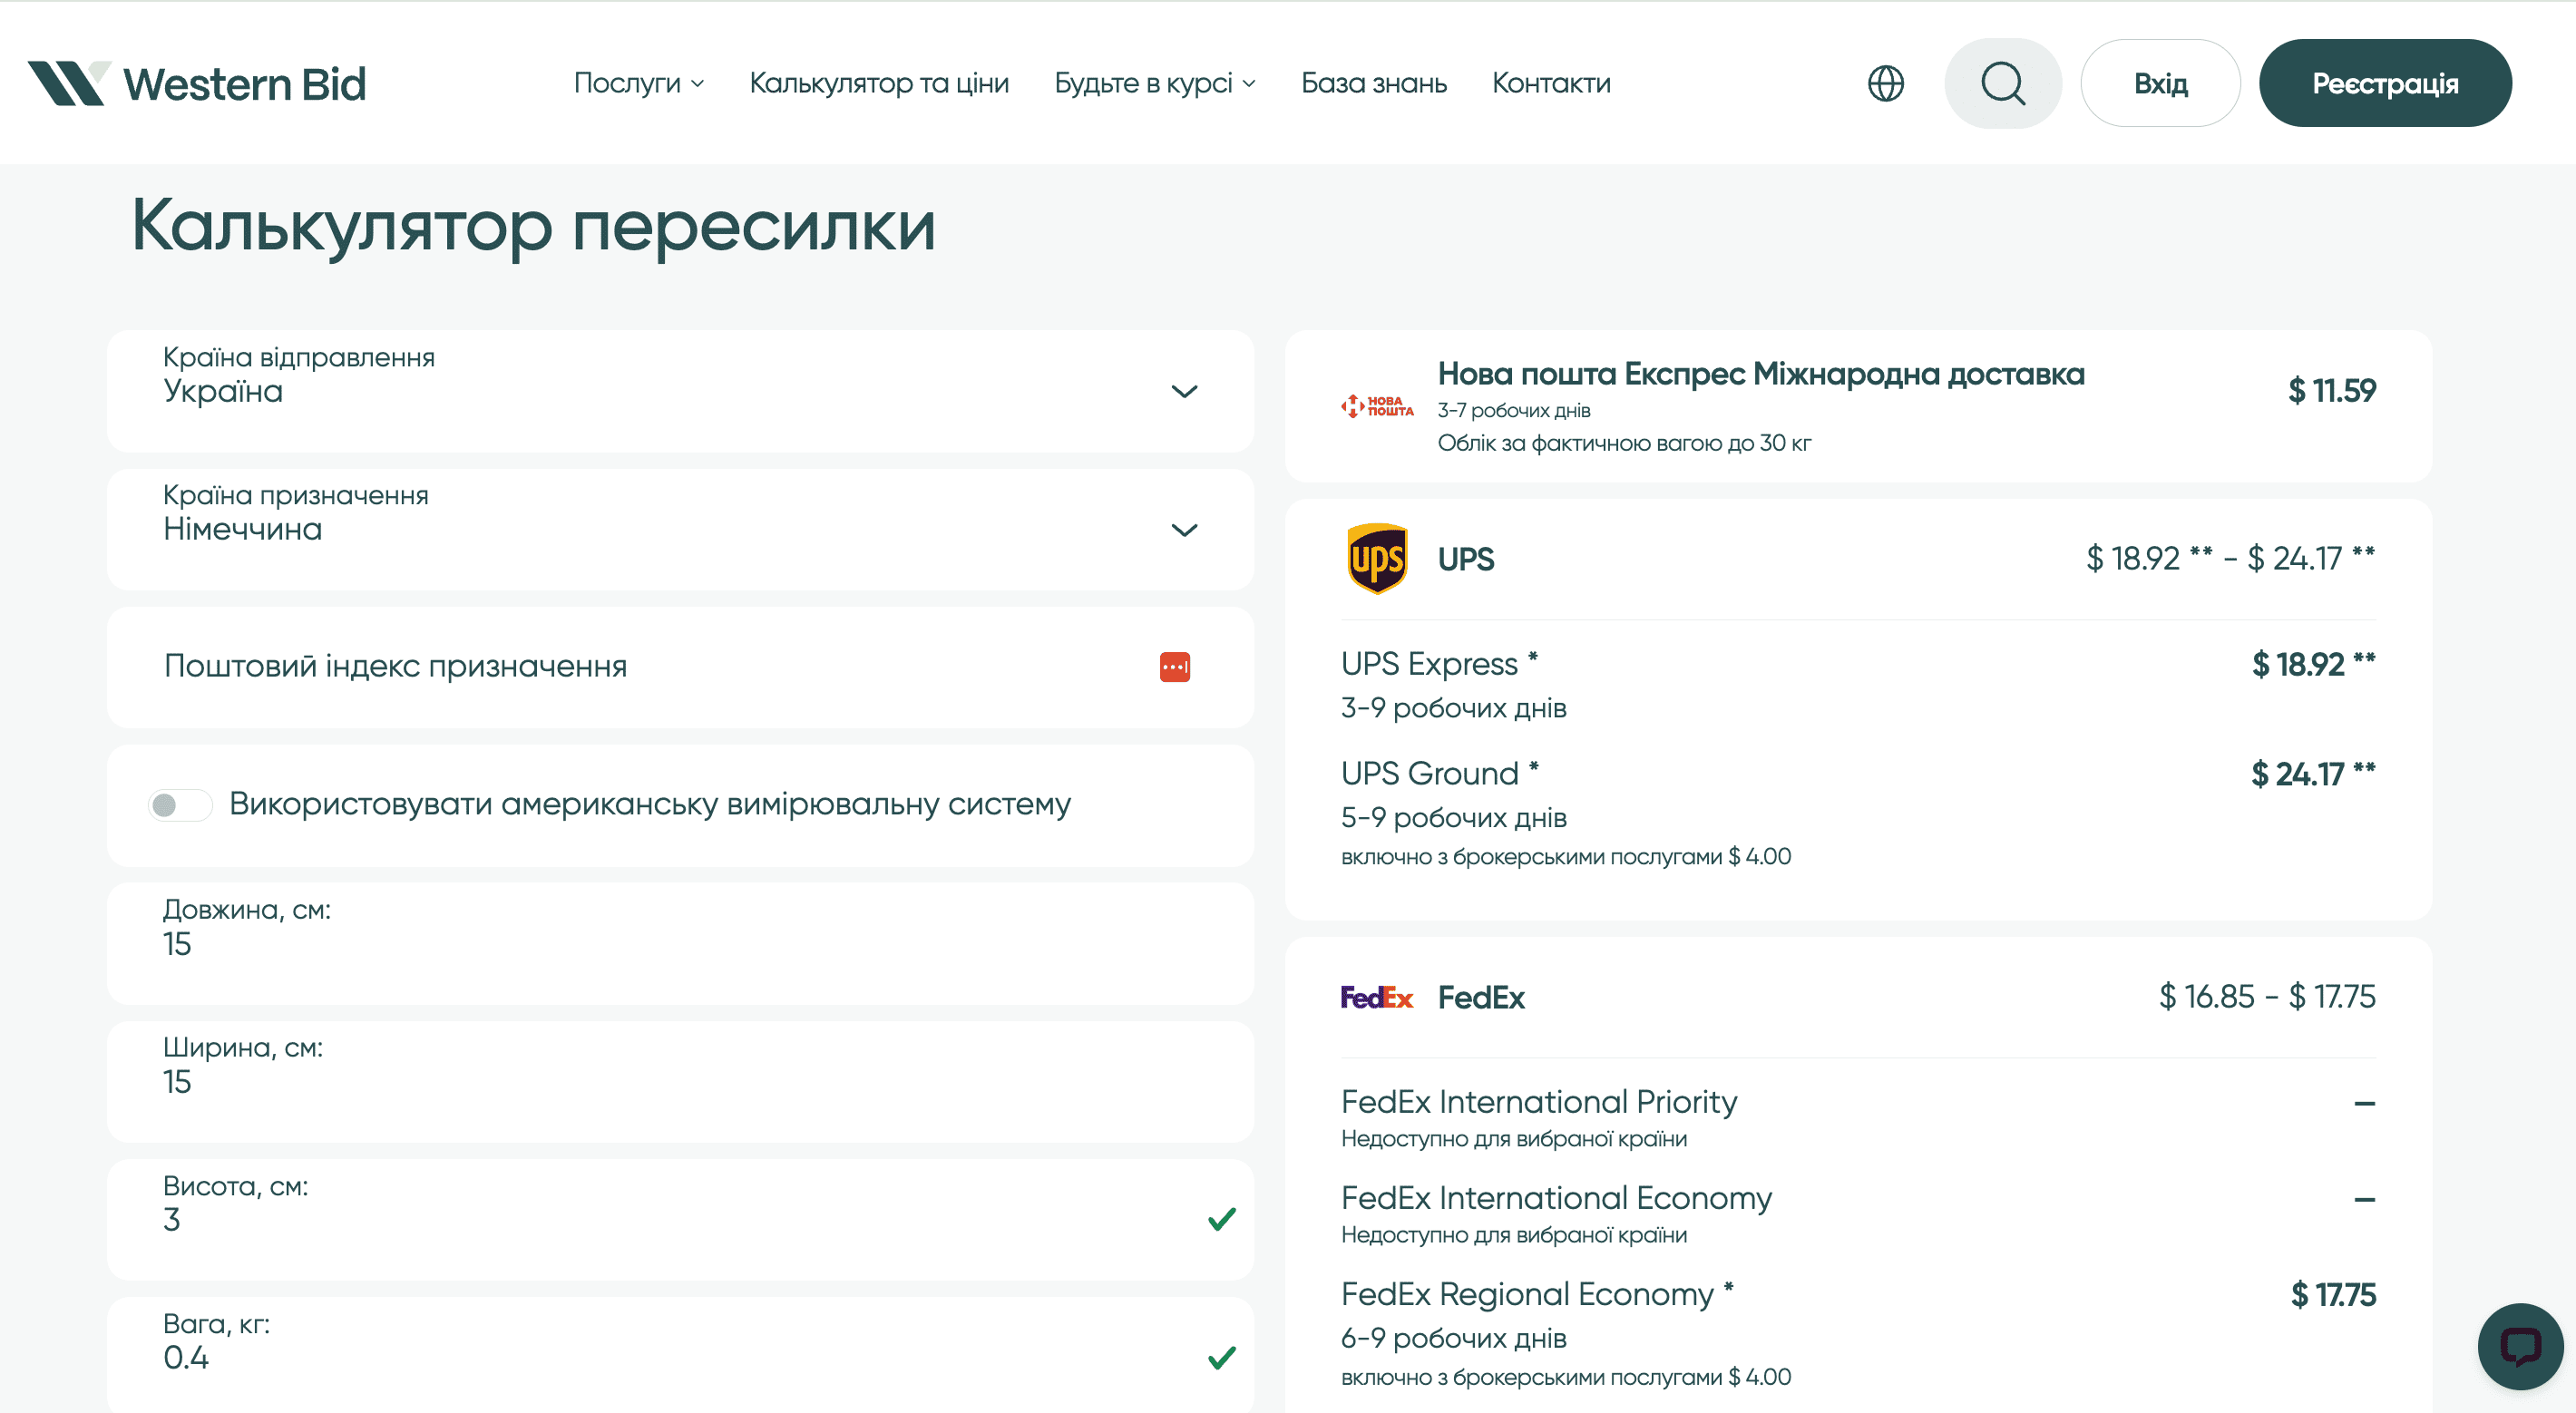Expand the Будьте в курсі menu

(x=1249, y=84)
